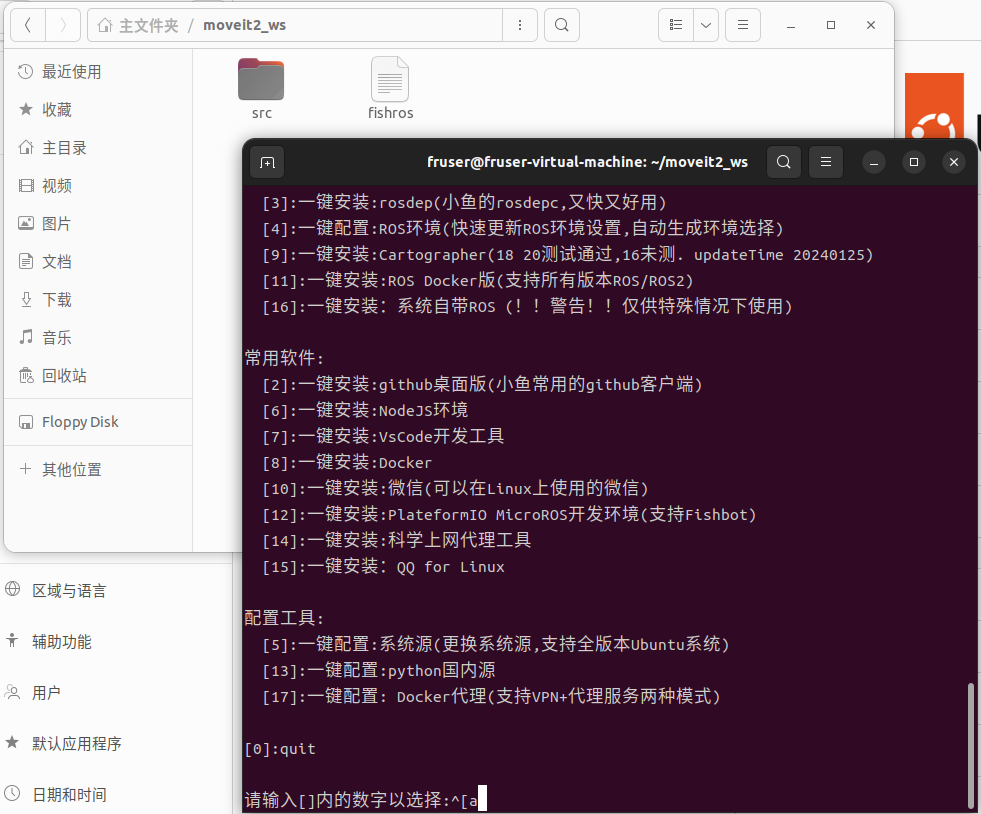The height and width of the screenshot is (814, 981).
Task: Click terminal heading '配置工具:'
Action: [x=285, y=618]
